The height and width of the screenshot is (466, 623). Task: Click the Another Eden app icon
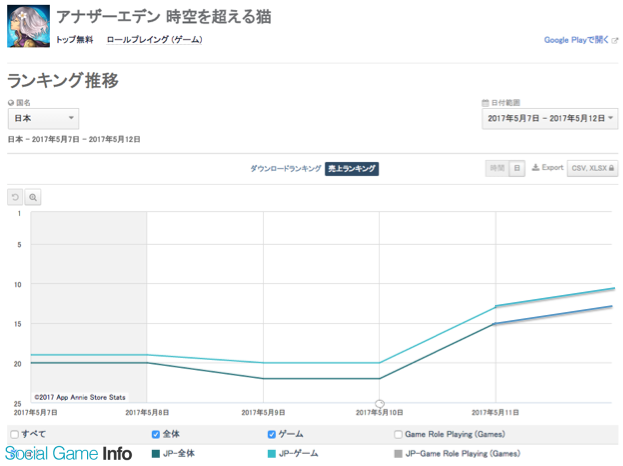pos(29,26)
